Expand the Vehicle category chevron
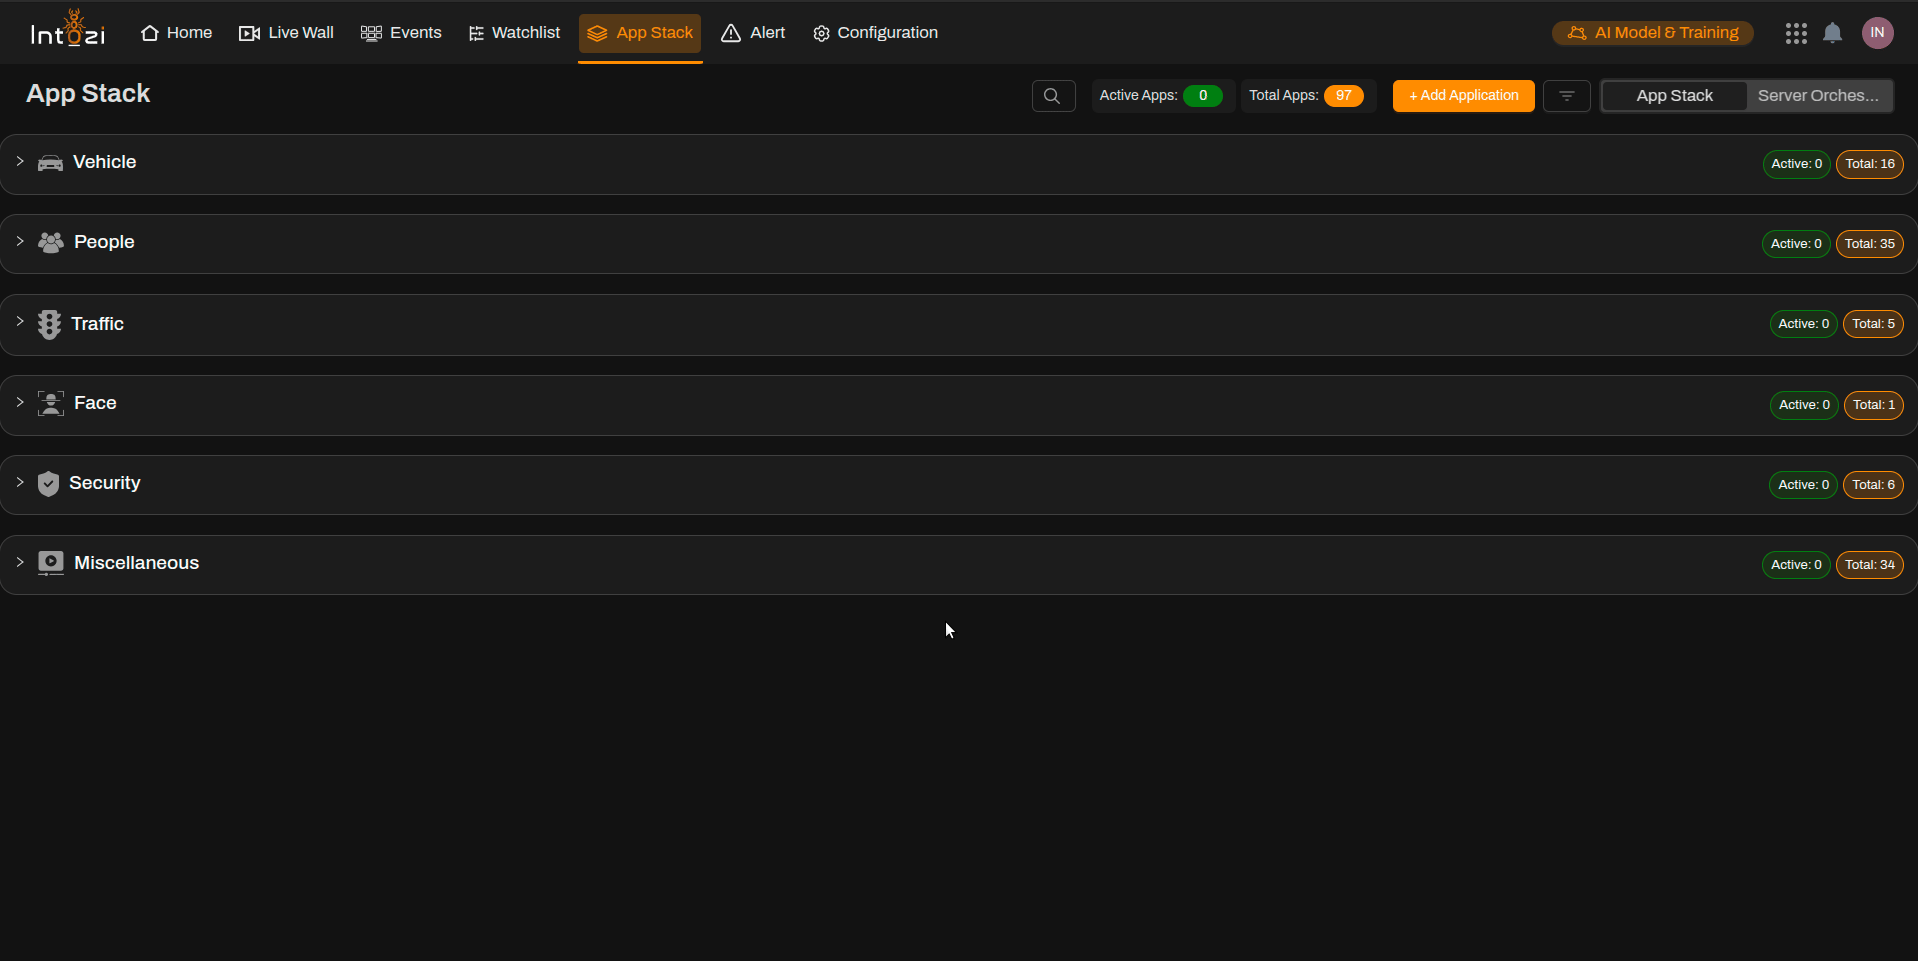 click(20, 162)
